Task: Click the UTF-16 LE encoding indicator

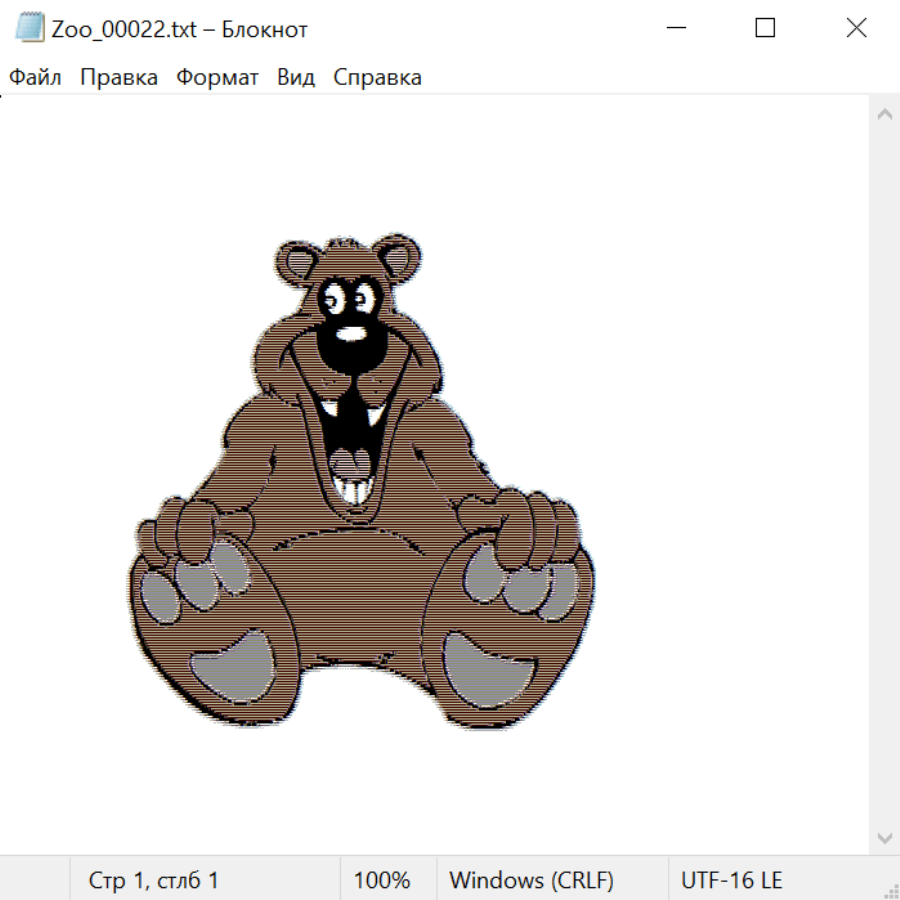Action: (731, 880)
